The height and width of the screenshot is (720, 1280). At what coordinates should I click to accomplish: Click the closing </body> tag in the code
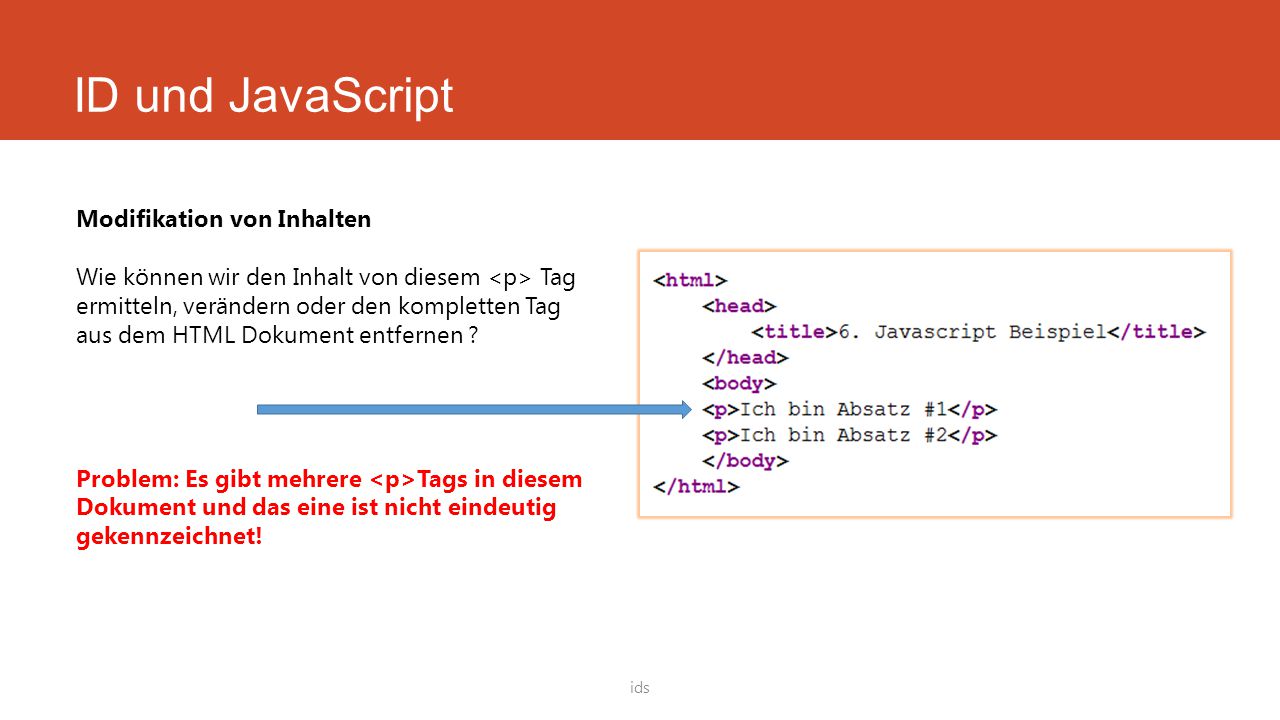[x=745, y=461]
